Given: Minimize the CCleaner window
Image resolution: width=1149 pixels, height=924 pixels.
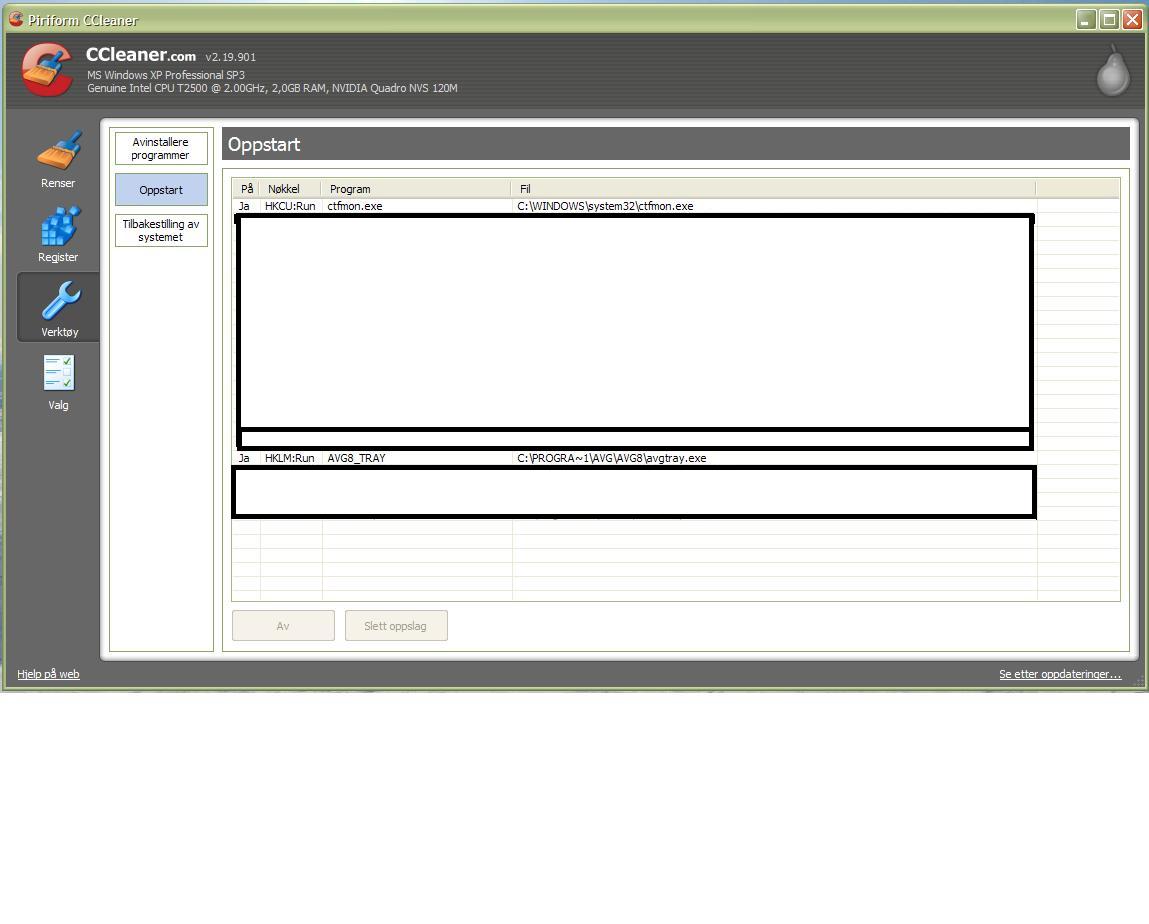Looking at the screenshot, I should 1086,20.
